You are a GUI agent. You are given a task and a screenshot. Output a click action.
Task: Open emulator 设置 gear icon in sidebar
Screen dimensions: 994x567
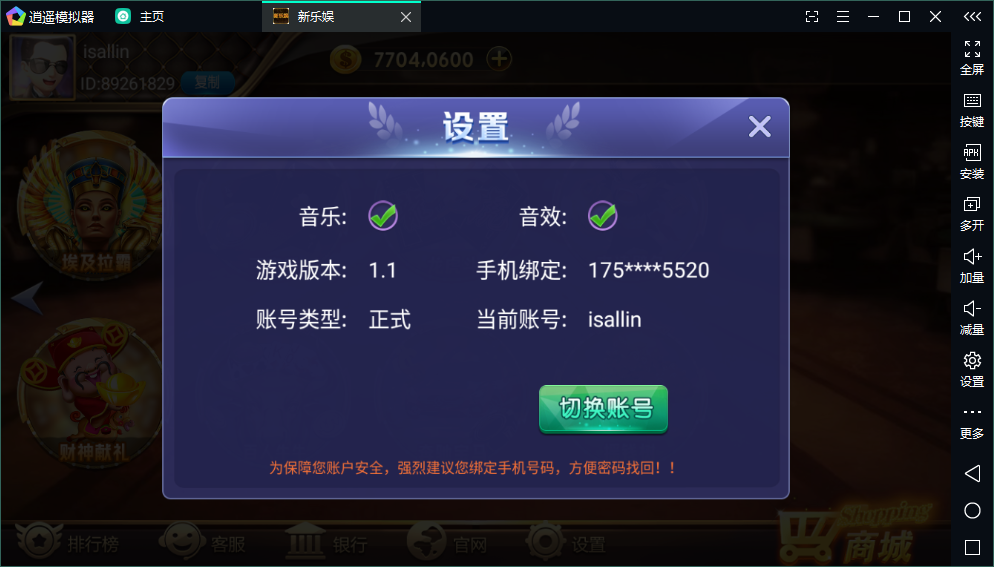972,370
